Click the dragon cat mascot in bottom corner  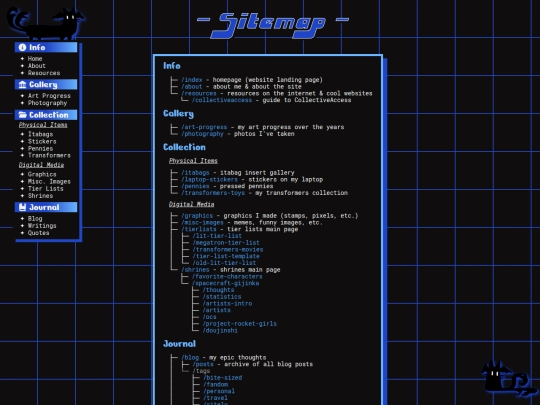[x=509, y=378]
